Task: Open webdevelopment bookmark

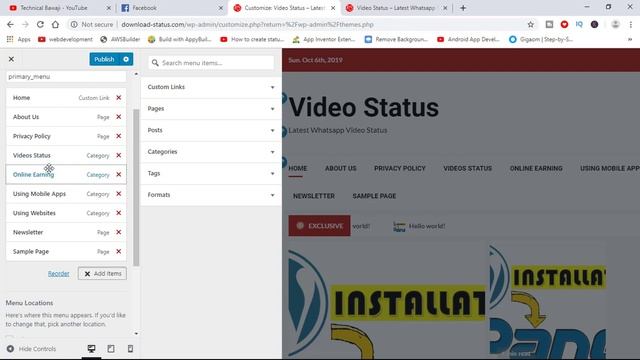Action: 65,39
